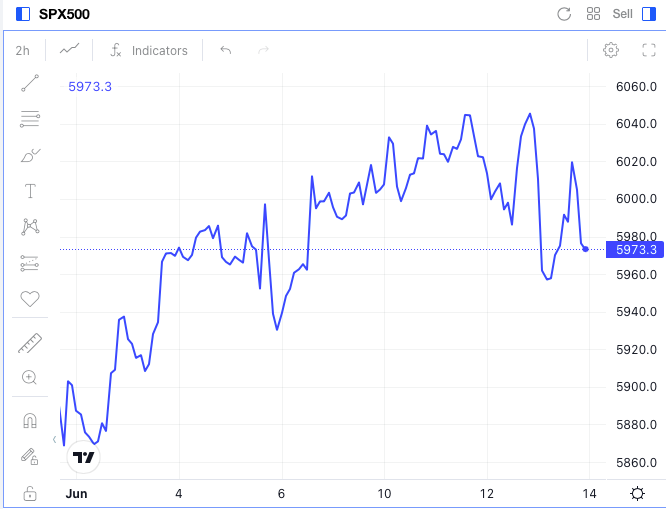
Task: Toggle lock all drawing tools
Action: (30, 493)
